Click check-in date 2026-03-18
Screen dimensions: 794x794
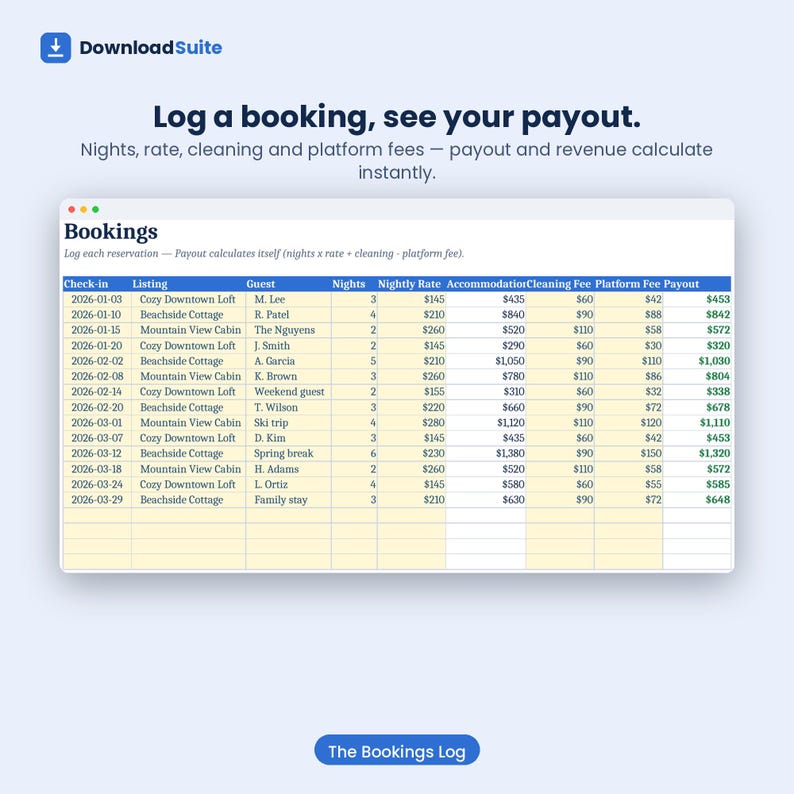pyautogui.click(x=97, y=469)
